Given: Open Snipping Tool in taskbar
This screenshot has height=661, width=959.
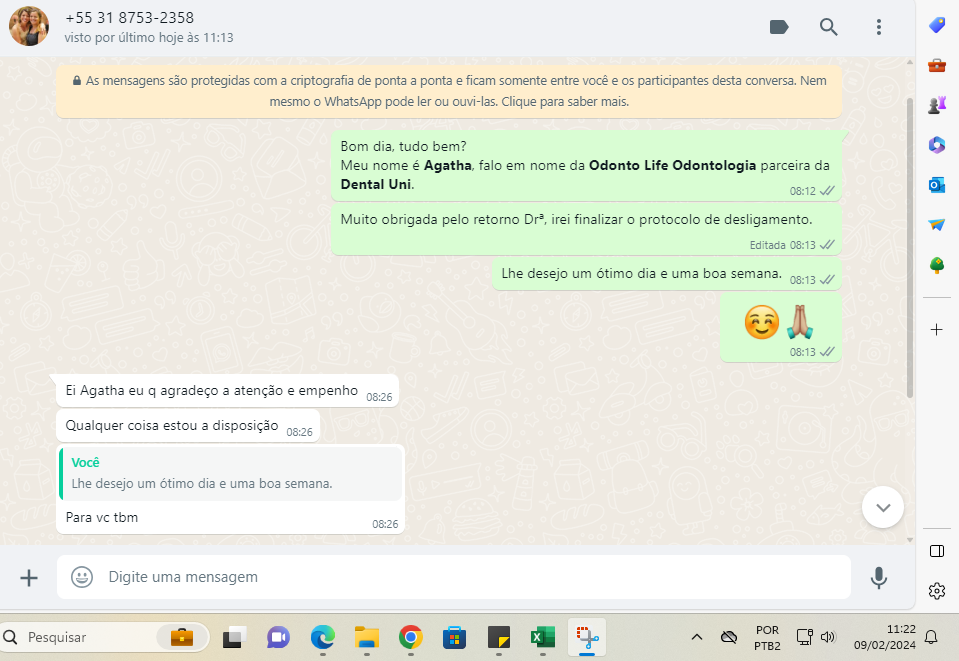Looking at the screenshot, I should point(587,637).
